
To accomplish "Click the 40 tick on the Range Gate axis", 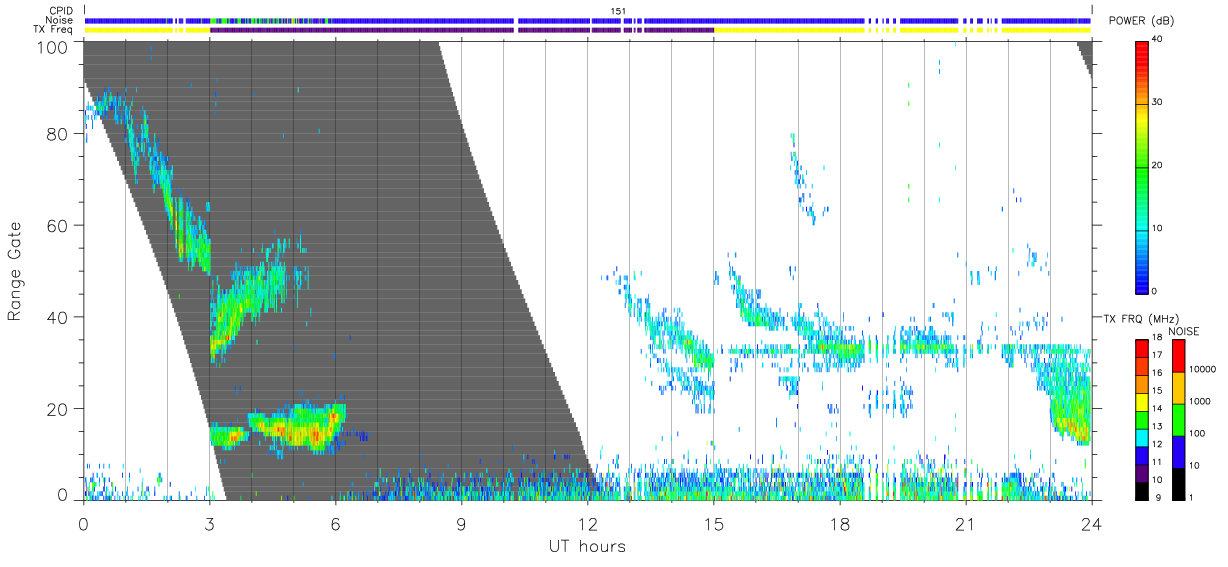I will click(57, 317).
